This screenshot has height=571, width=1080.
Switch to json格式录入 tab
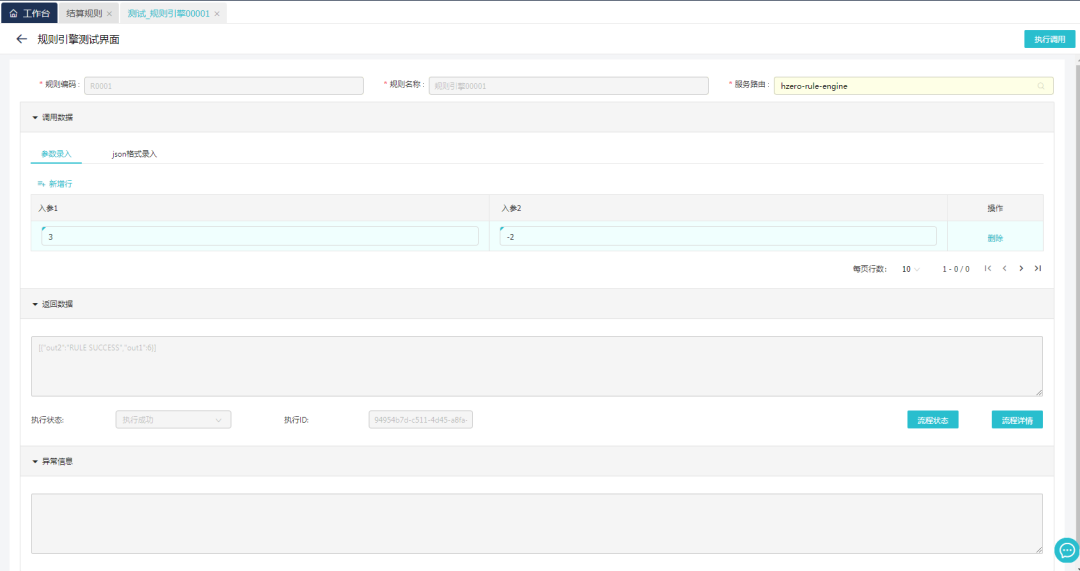pos(134,154)
